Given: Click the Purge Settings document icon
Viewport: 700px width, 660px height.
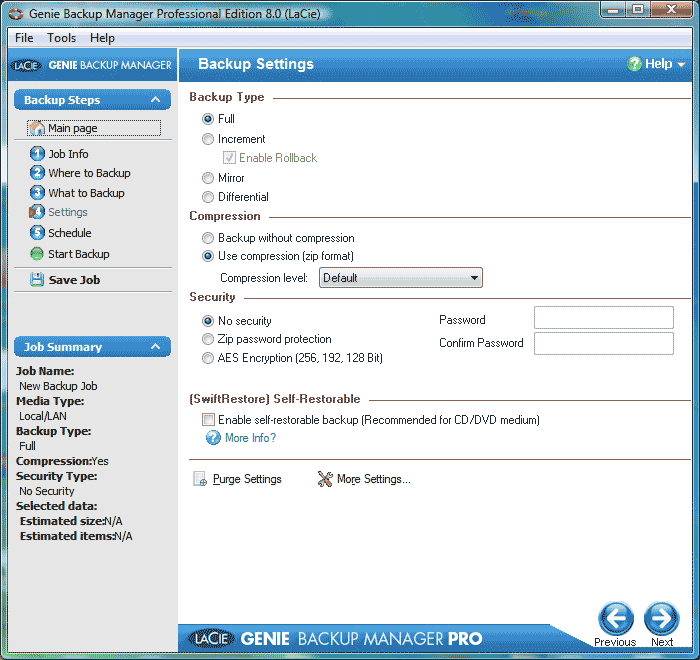Looking at the screenshot, I should click(200, 479).
